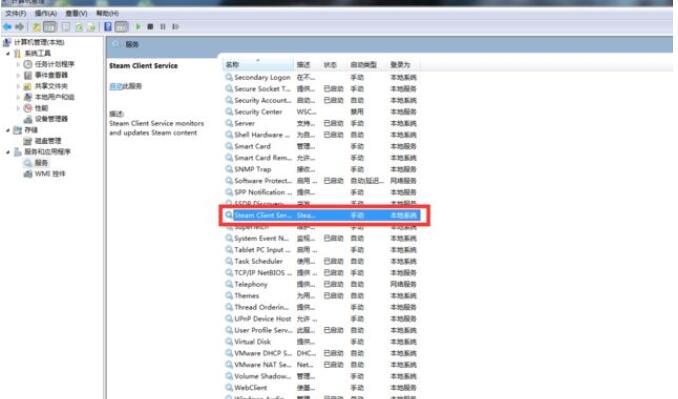Viewport: 678px width, 399px height.
Task: Stop the service with the square stop icon
Action: (x=150, y=27)
